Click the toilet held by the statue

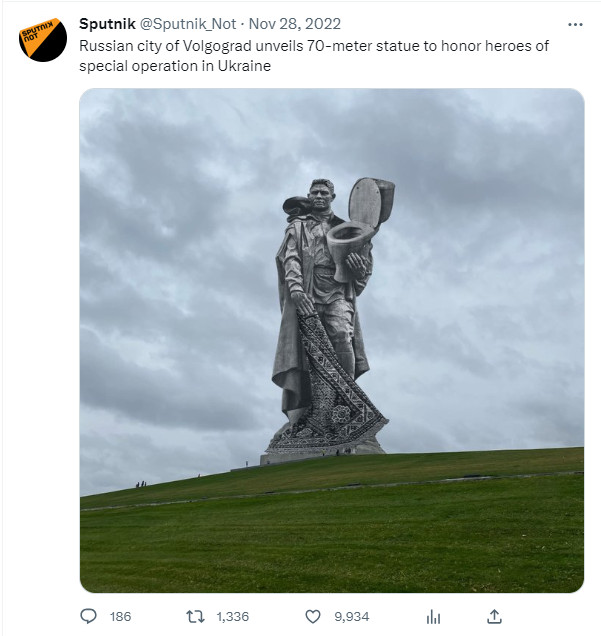click(359, 227)
